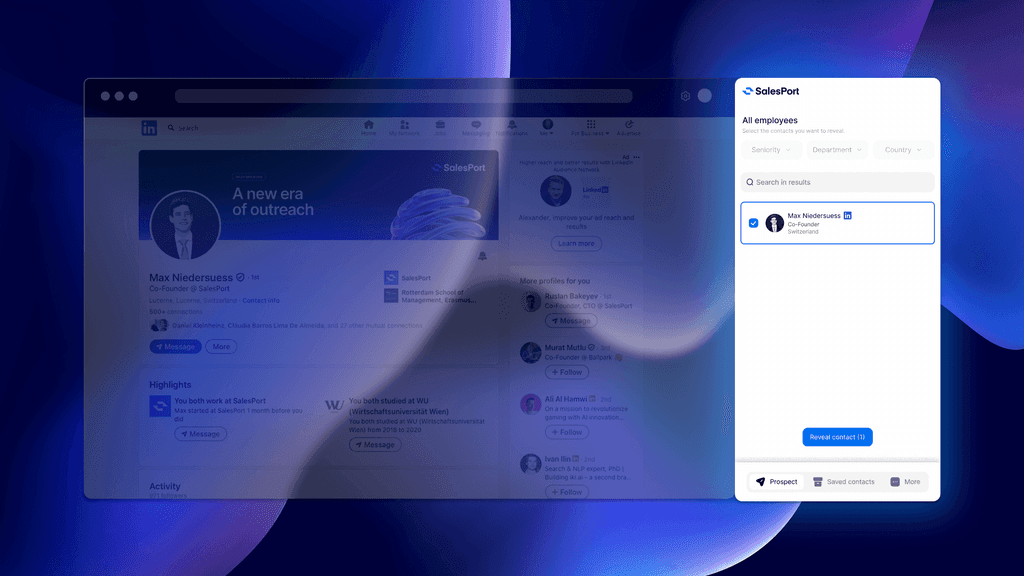The image size is (1024, 576).
Task: Click the SalesPort logo in panel header
Action: (771, 91)
